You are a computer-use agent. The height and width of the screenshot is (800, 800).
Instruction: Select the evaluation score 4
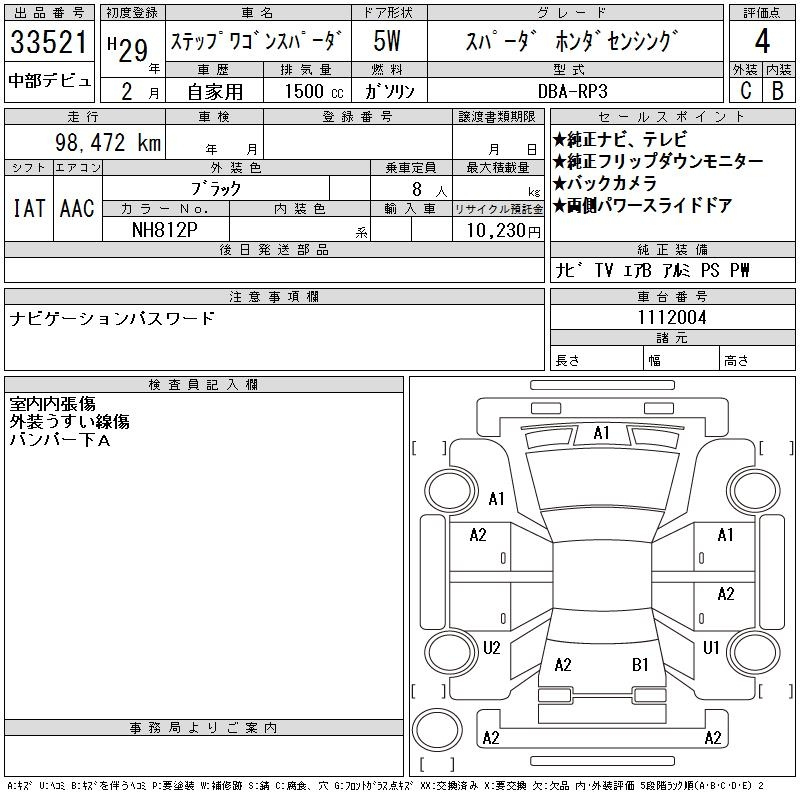pos(762,43)
